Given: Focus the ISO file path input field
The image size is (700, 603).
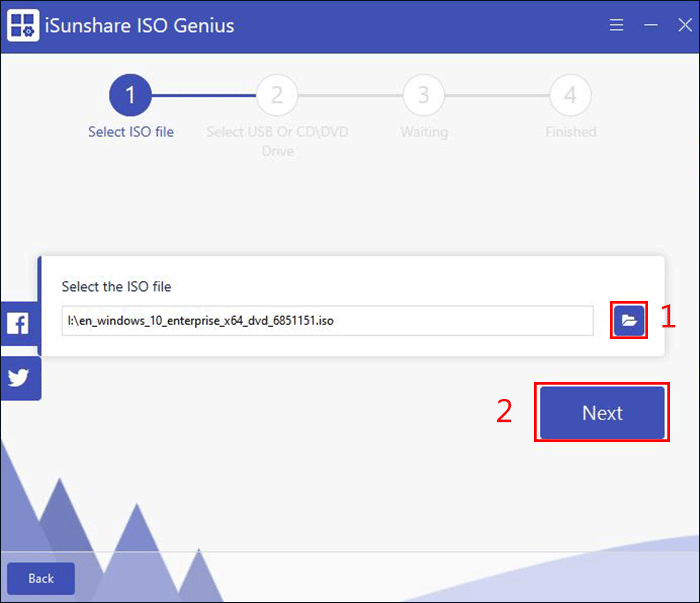Looking at the screenshot, I should pos(328,320).
